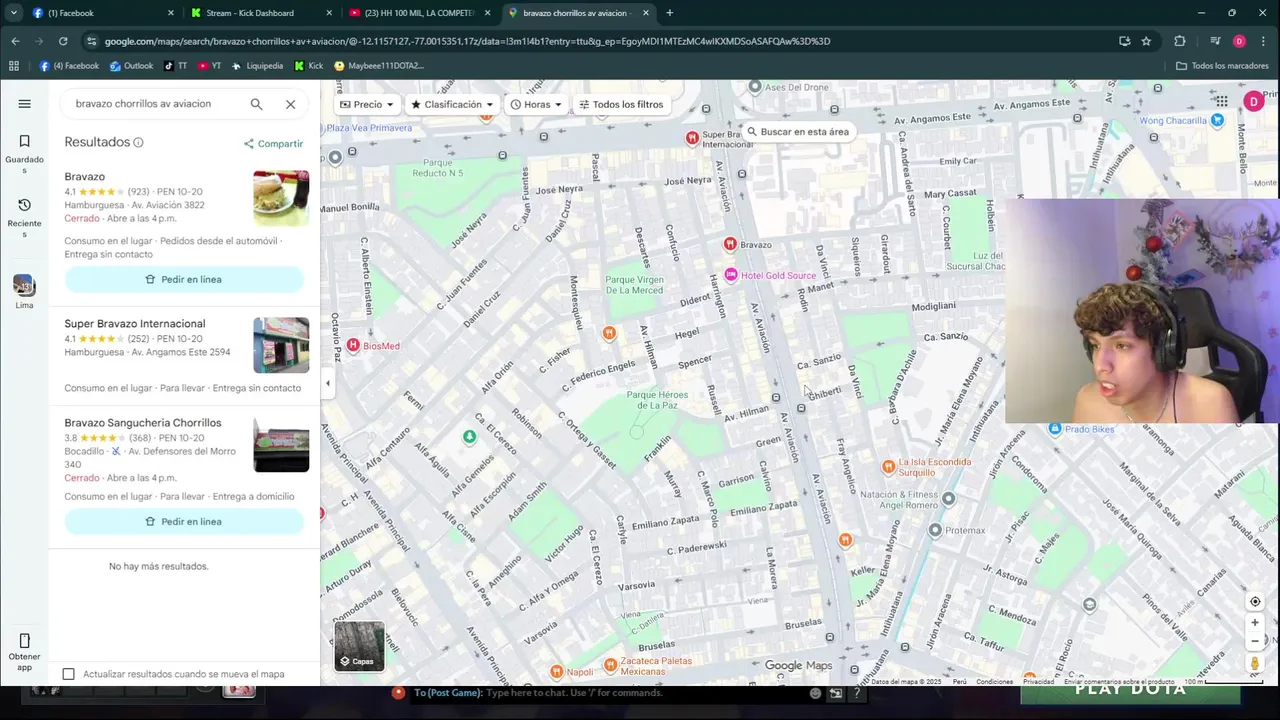Image resolution: width=1280 pixels, height=720 pixels.
Task: Click the Condiciones link in map footer
Action: tap(994, 682)
